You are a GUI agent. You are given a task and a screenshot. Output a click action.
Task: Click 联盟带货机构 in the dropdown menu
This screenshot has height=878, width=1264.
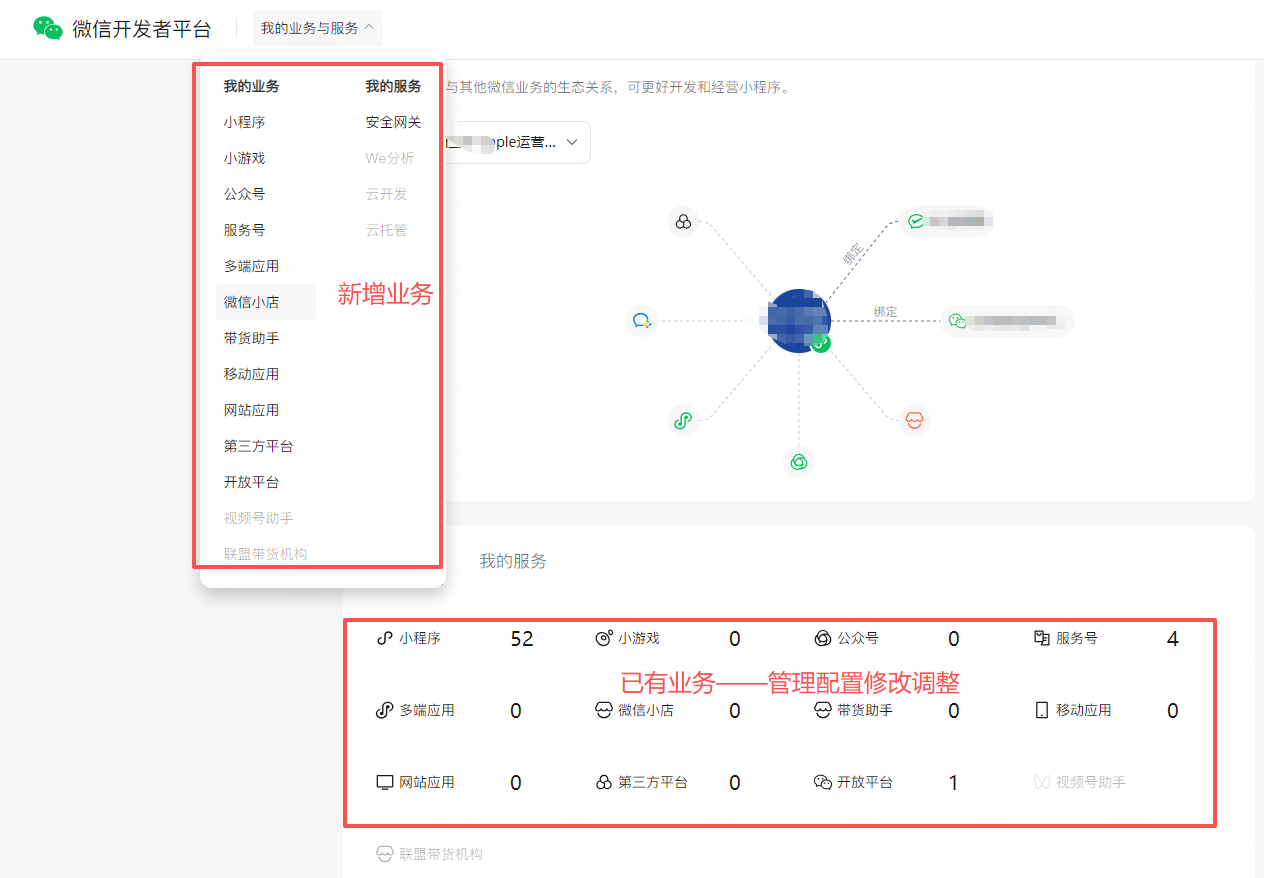pos(266,554)
